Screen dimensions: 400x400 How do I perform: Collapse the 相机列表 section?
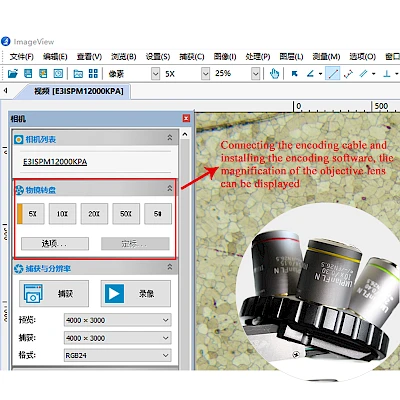(x=170, y=137)
